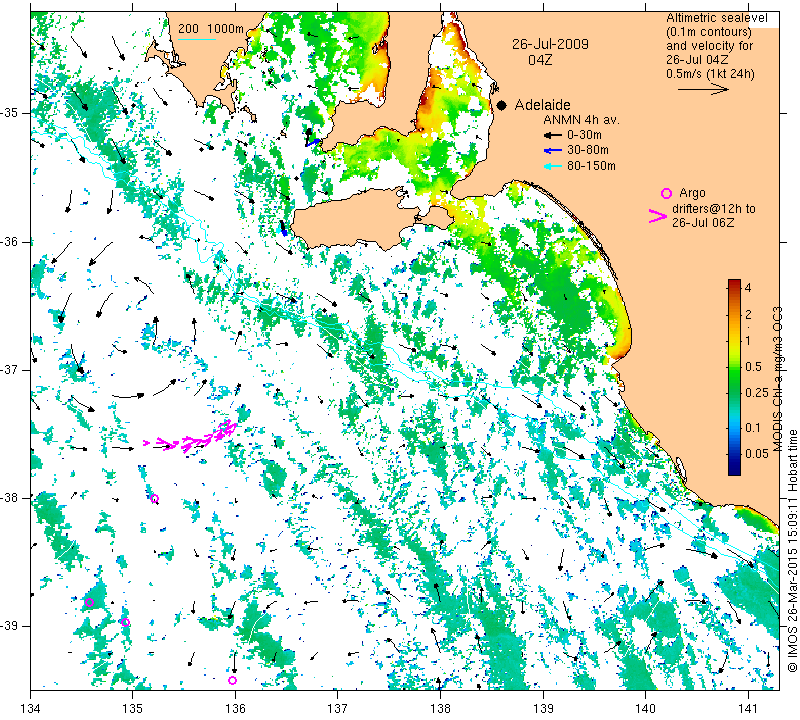Click the Argo float marker near 134.6, -38.8

pos(89,602)
